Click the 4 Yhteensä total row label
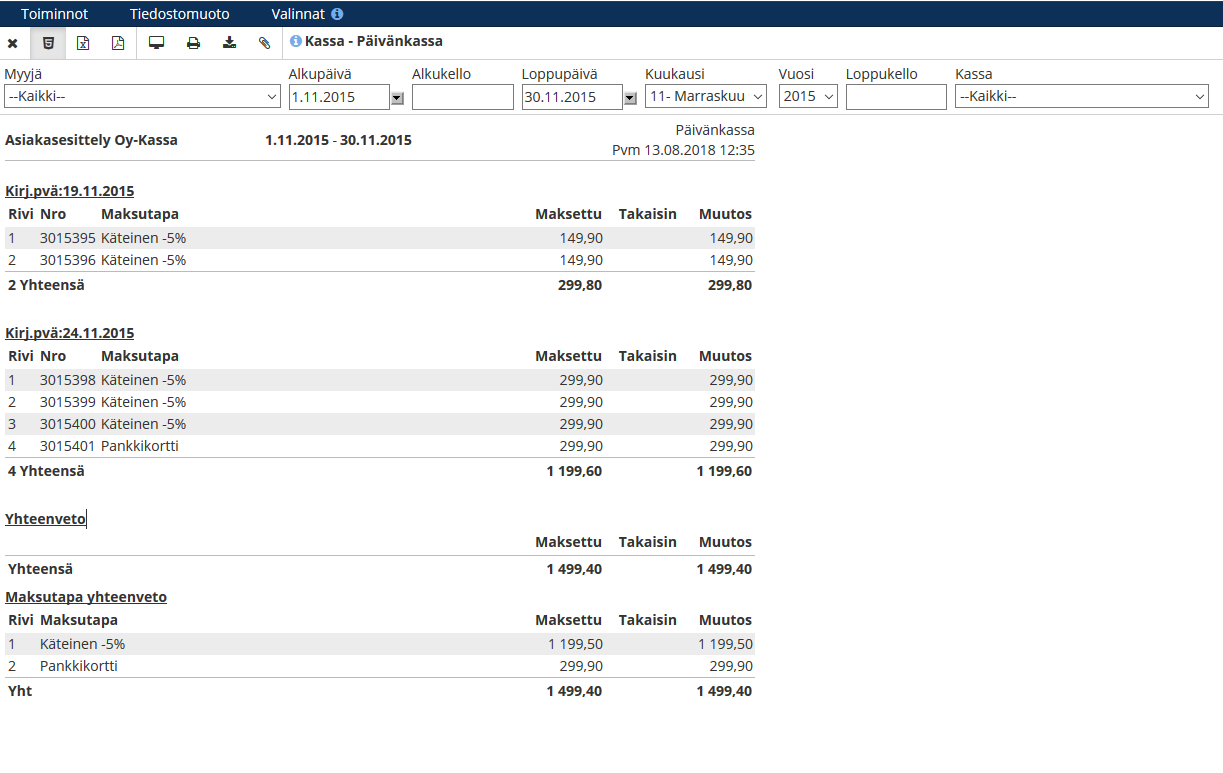The height and width of the screenshot is (773, 1223). click(46, 471)
